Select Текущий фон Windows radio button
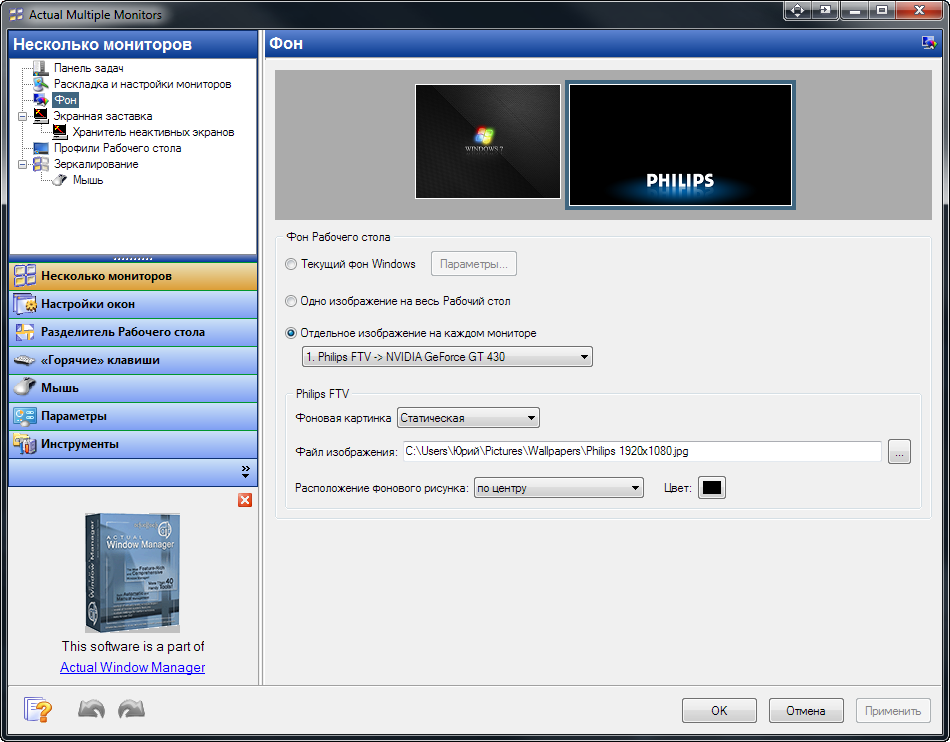Screen dimensions: 950x742 click(291, 264)
